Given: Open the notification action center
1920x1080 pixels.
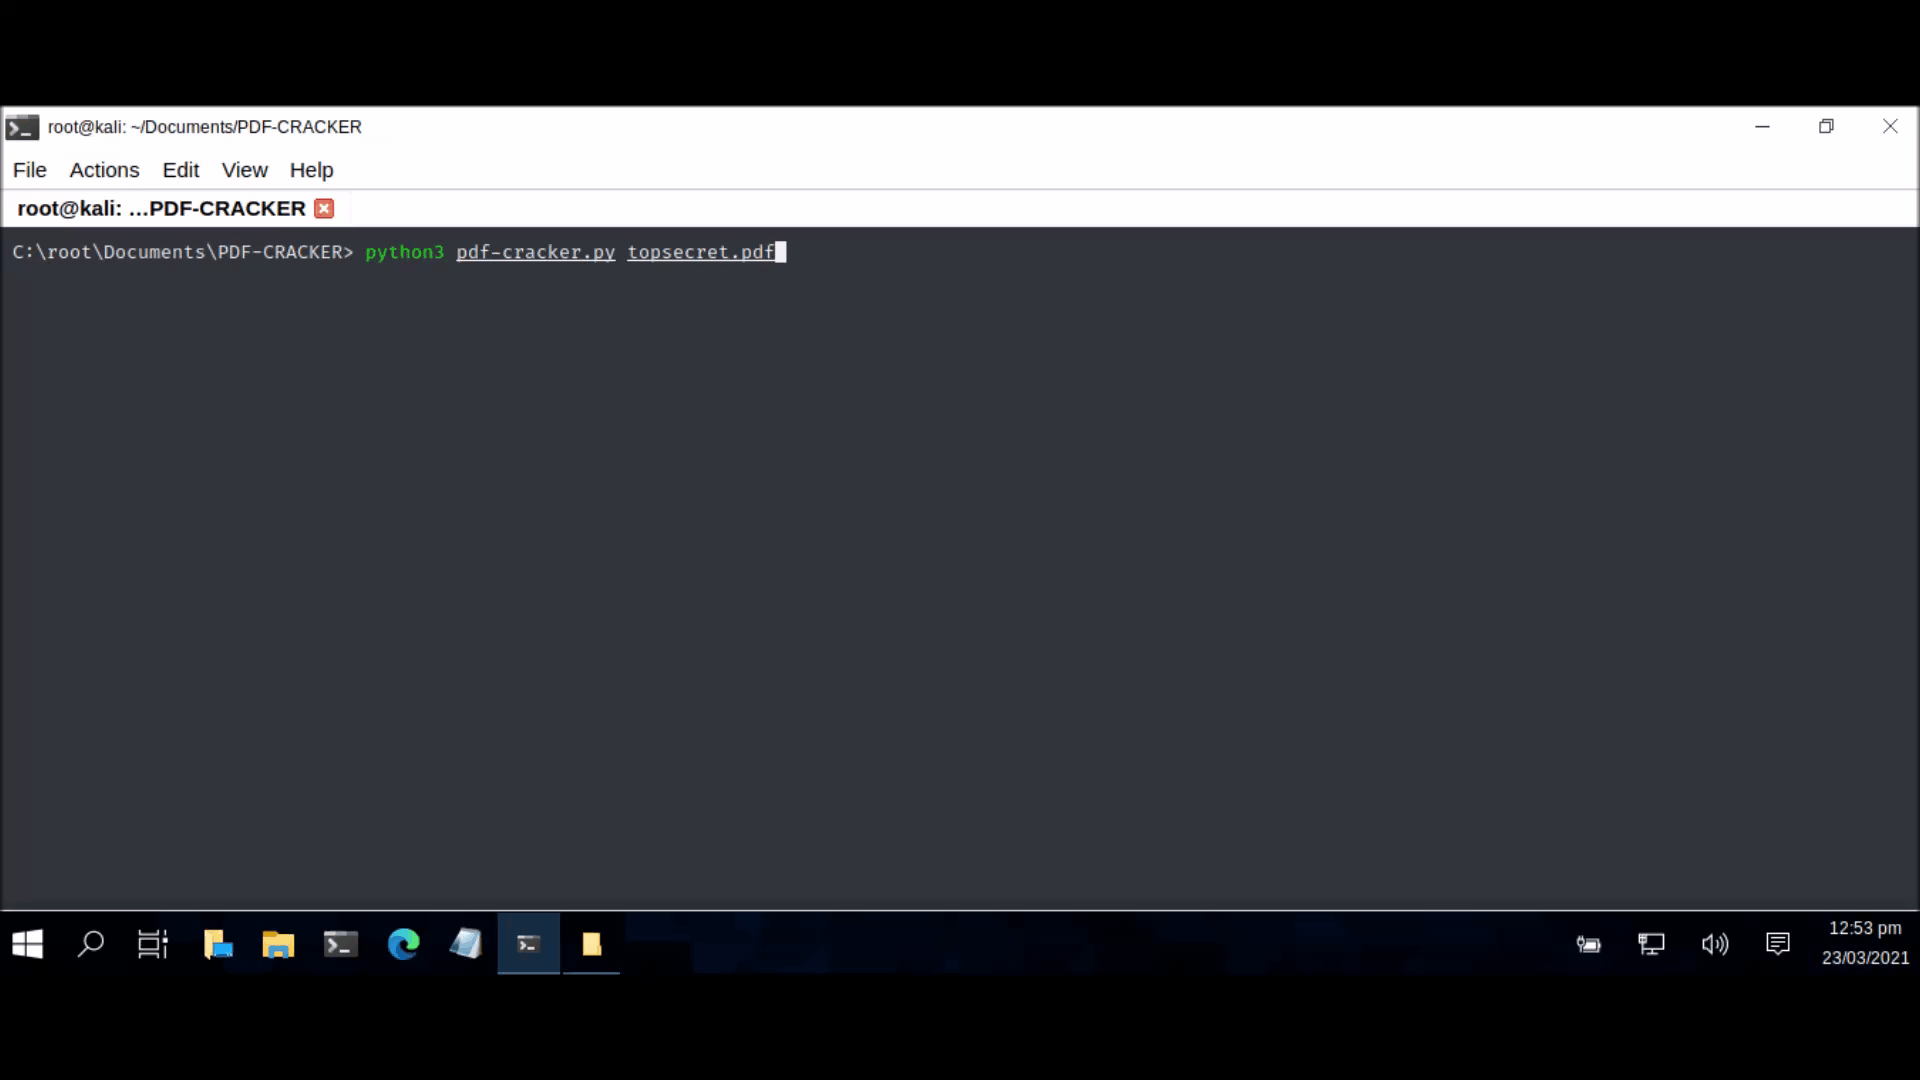Looking at the screenshot, I should pos(1777,944).
